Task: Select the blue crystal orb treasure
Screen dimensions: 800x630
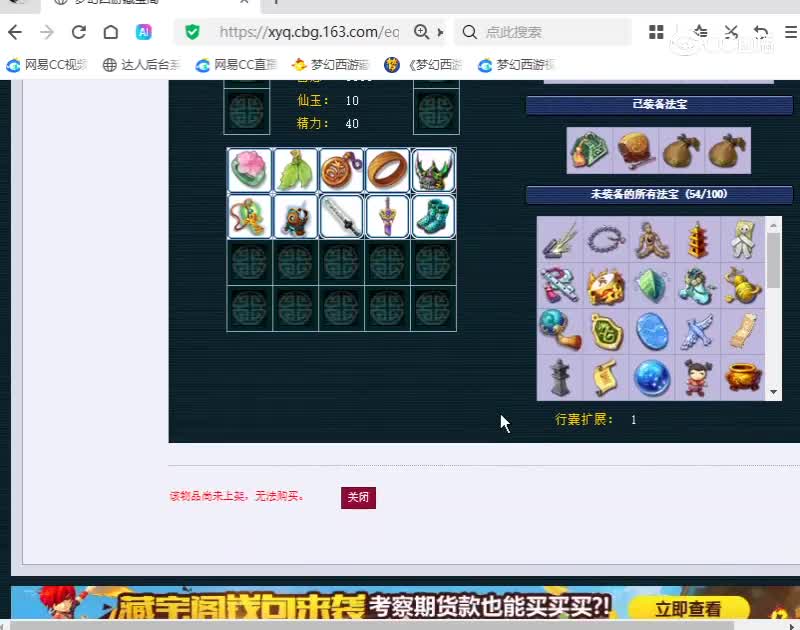Action: coord(652,378)
